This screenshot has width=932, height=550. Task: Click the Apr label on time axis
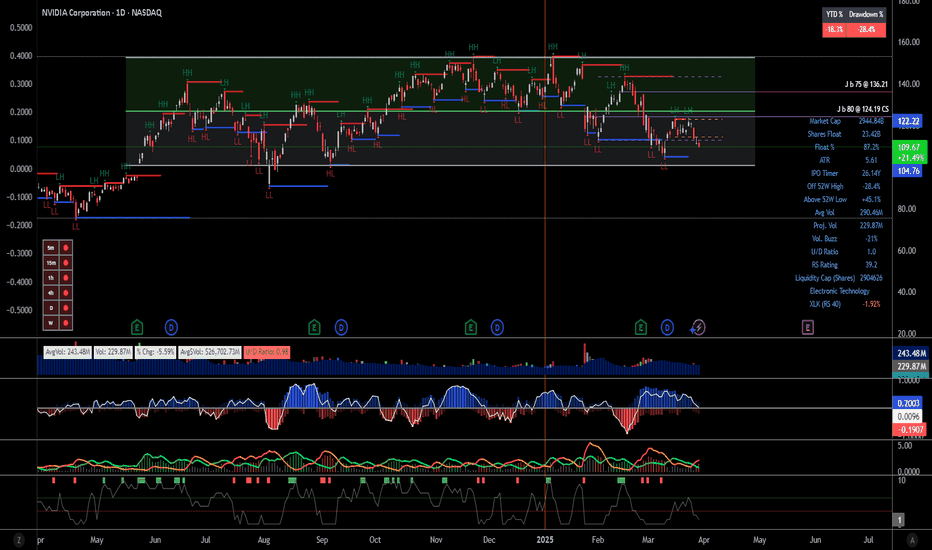tap(704, 540)
